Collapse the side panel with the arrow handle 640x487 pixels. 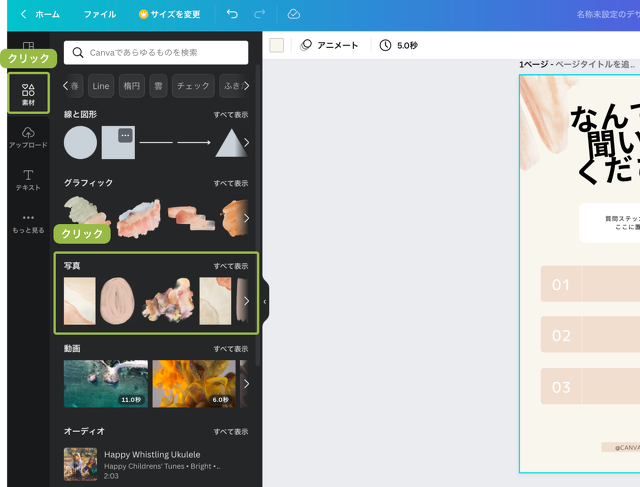pos(265,301)
